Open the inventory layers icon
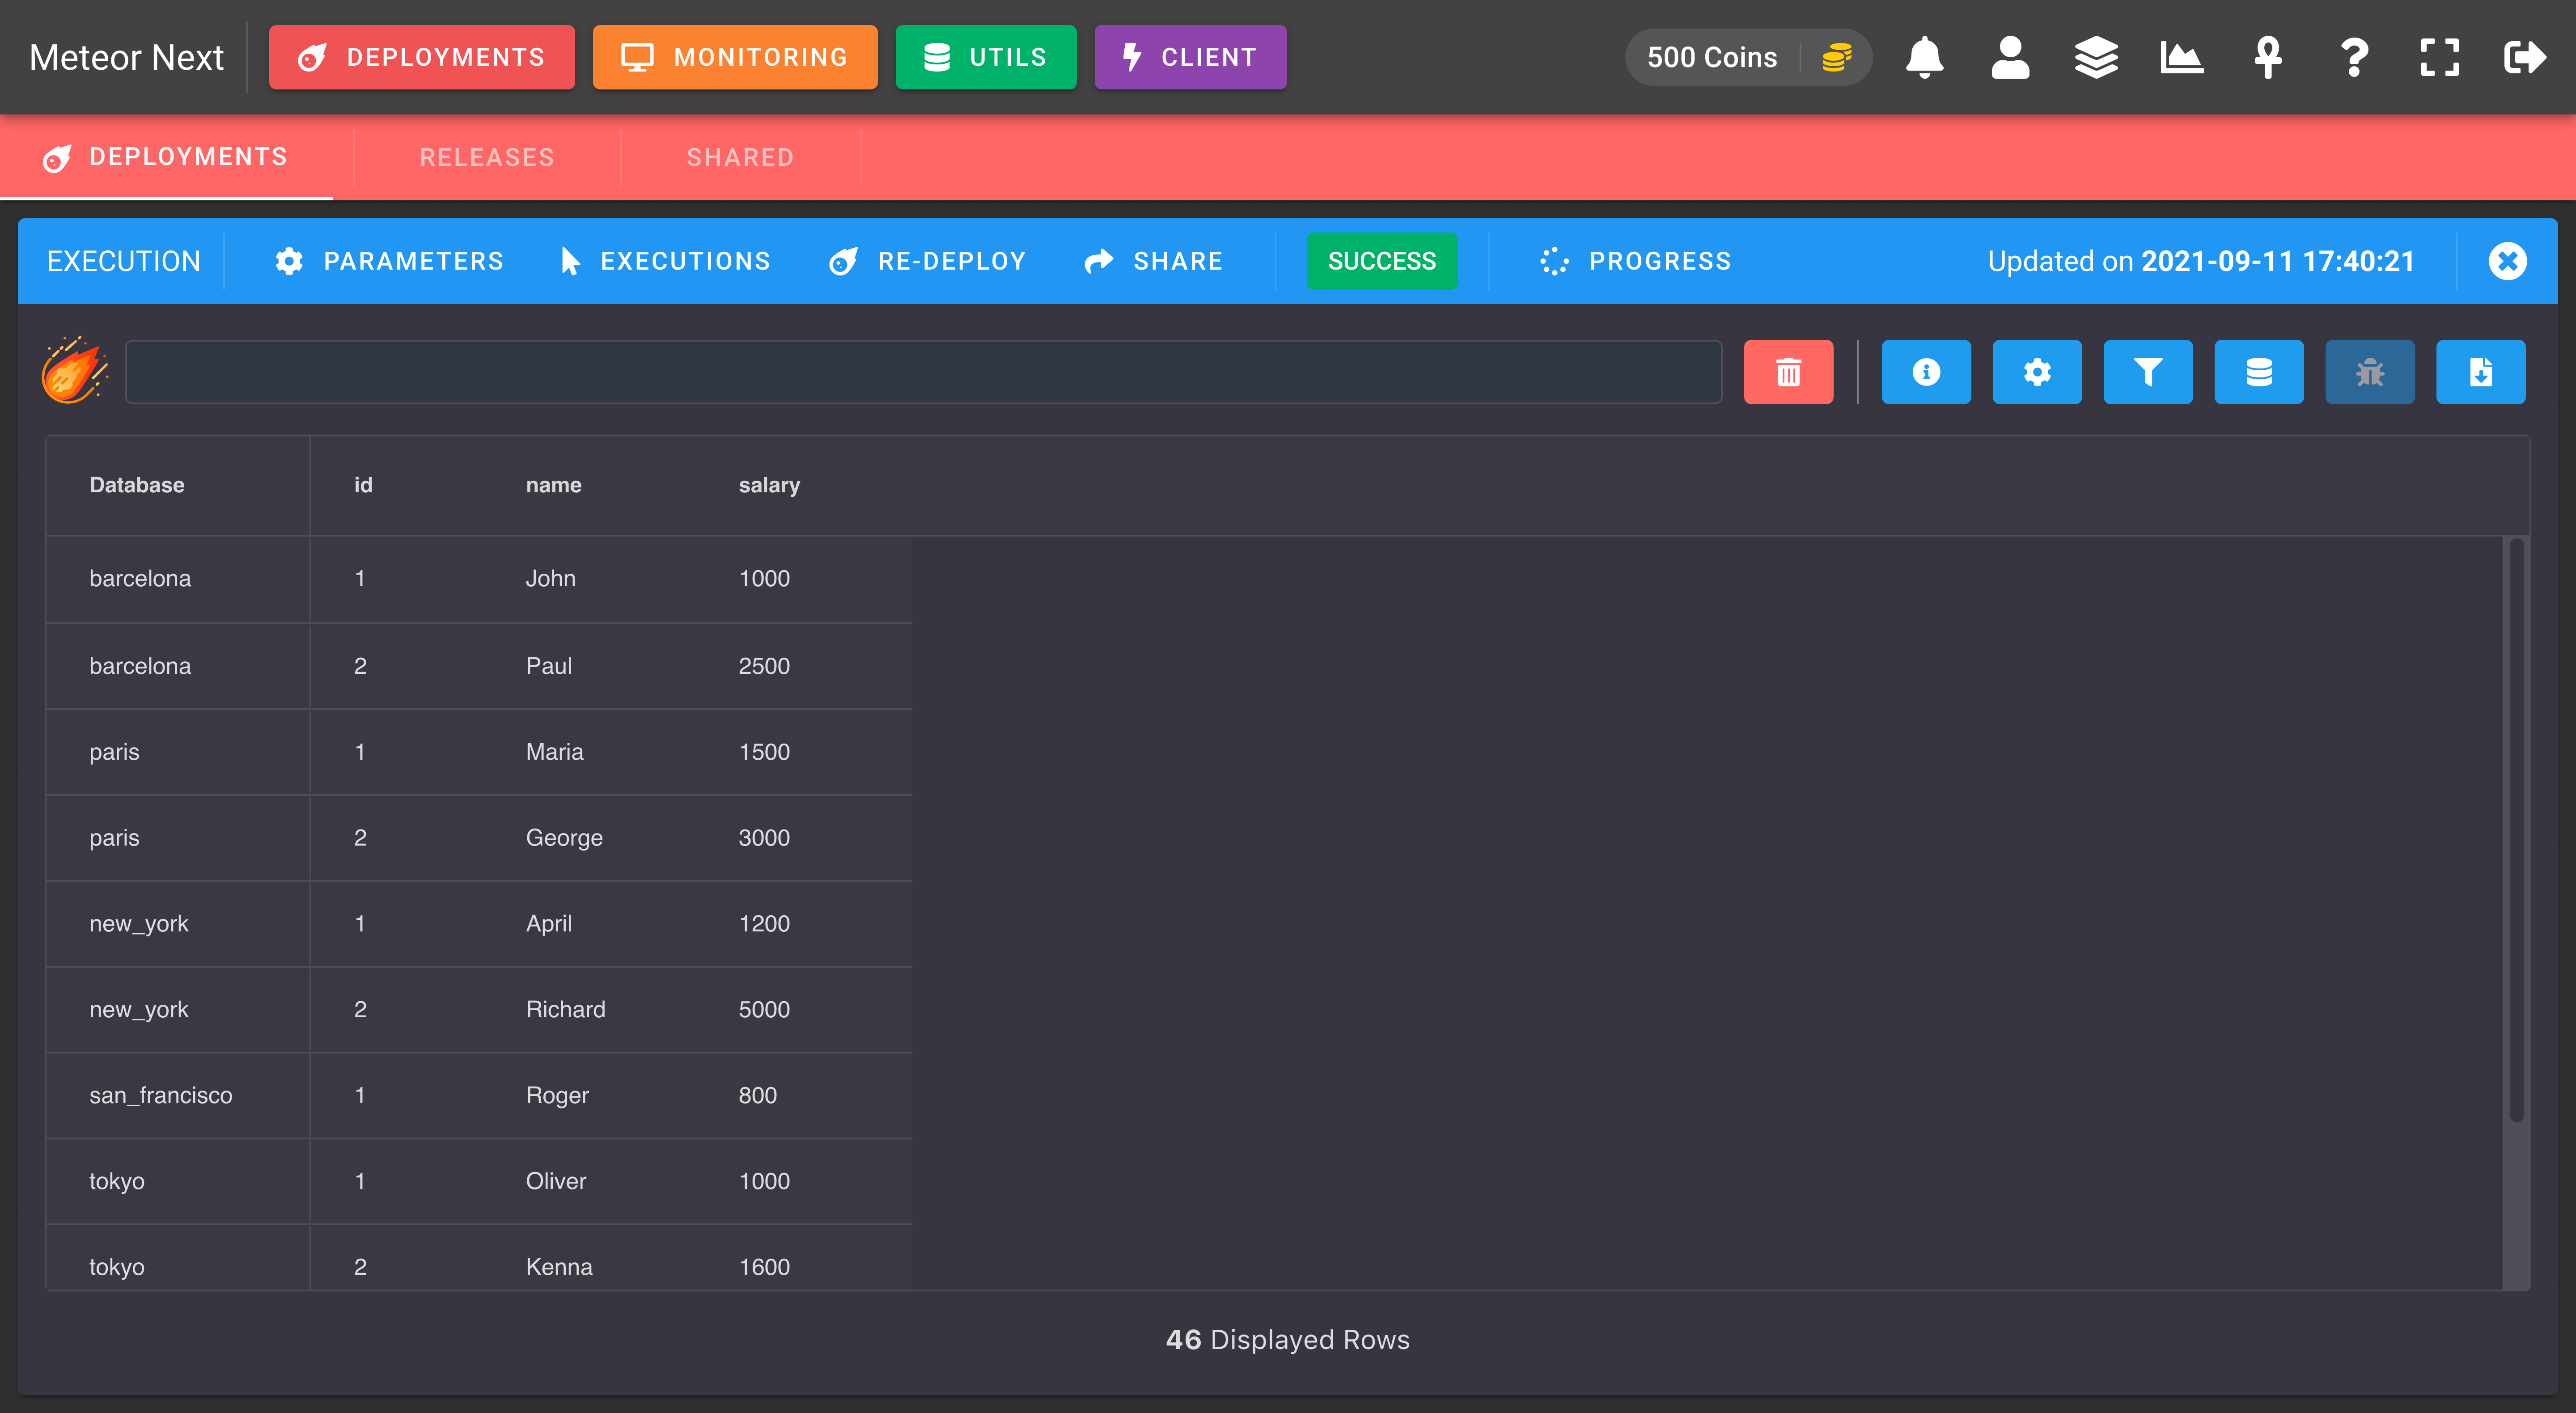Viewport: 2576px width, 1413px height. (2096, 57)
